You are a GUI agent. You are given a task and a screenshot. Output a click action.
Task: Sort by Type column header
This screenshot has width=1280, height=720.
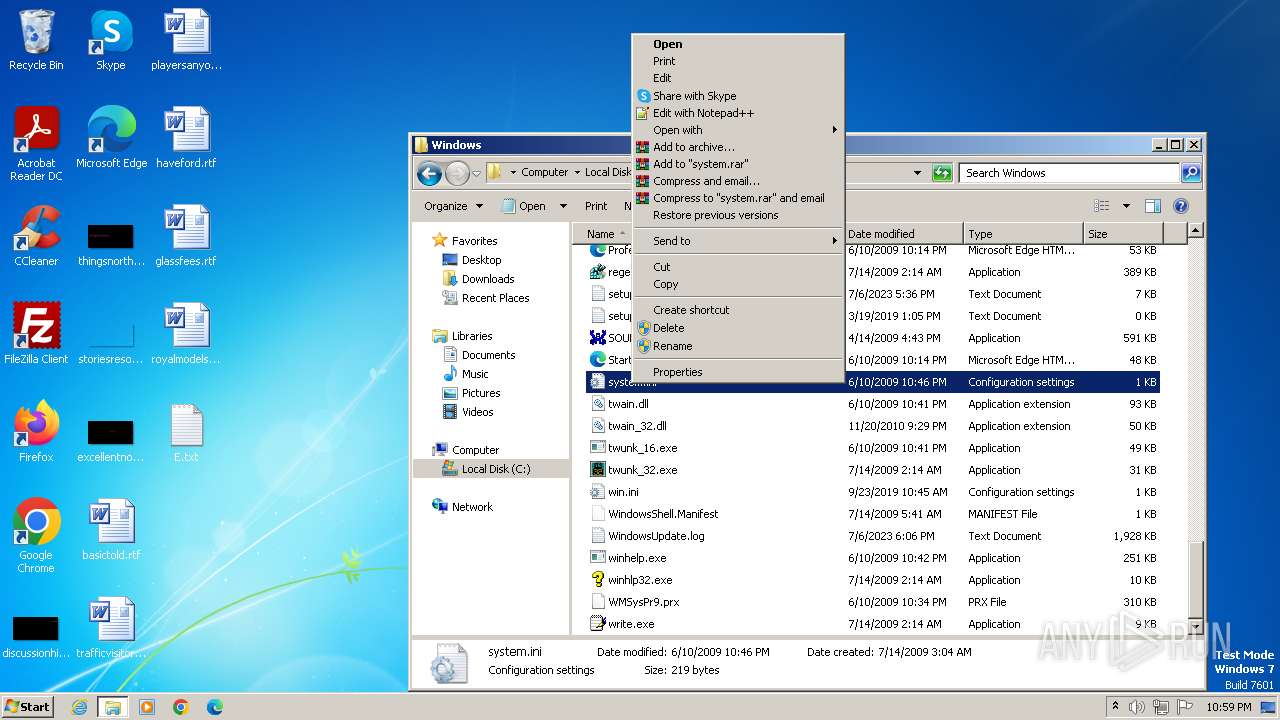pos(1023,234)
